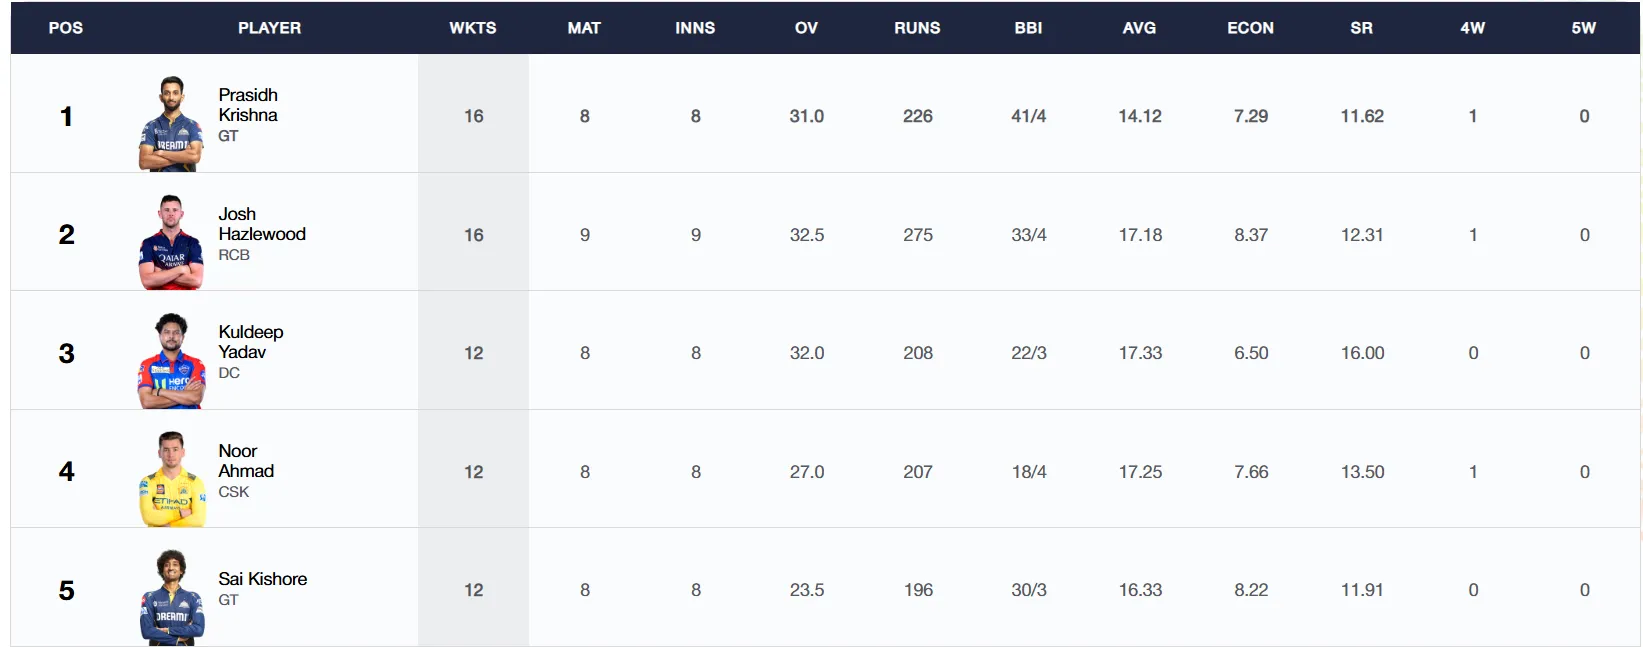This screenshot has width=1643, height=647.
Task: Sort by the 5W column header
Action: [1583, 28]
